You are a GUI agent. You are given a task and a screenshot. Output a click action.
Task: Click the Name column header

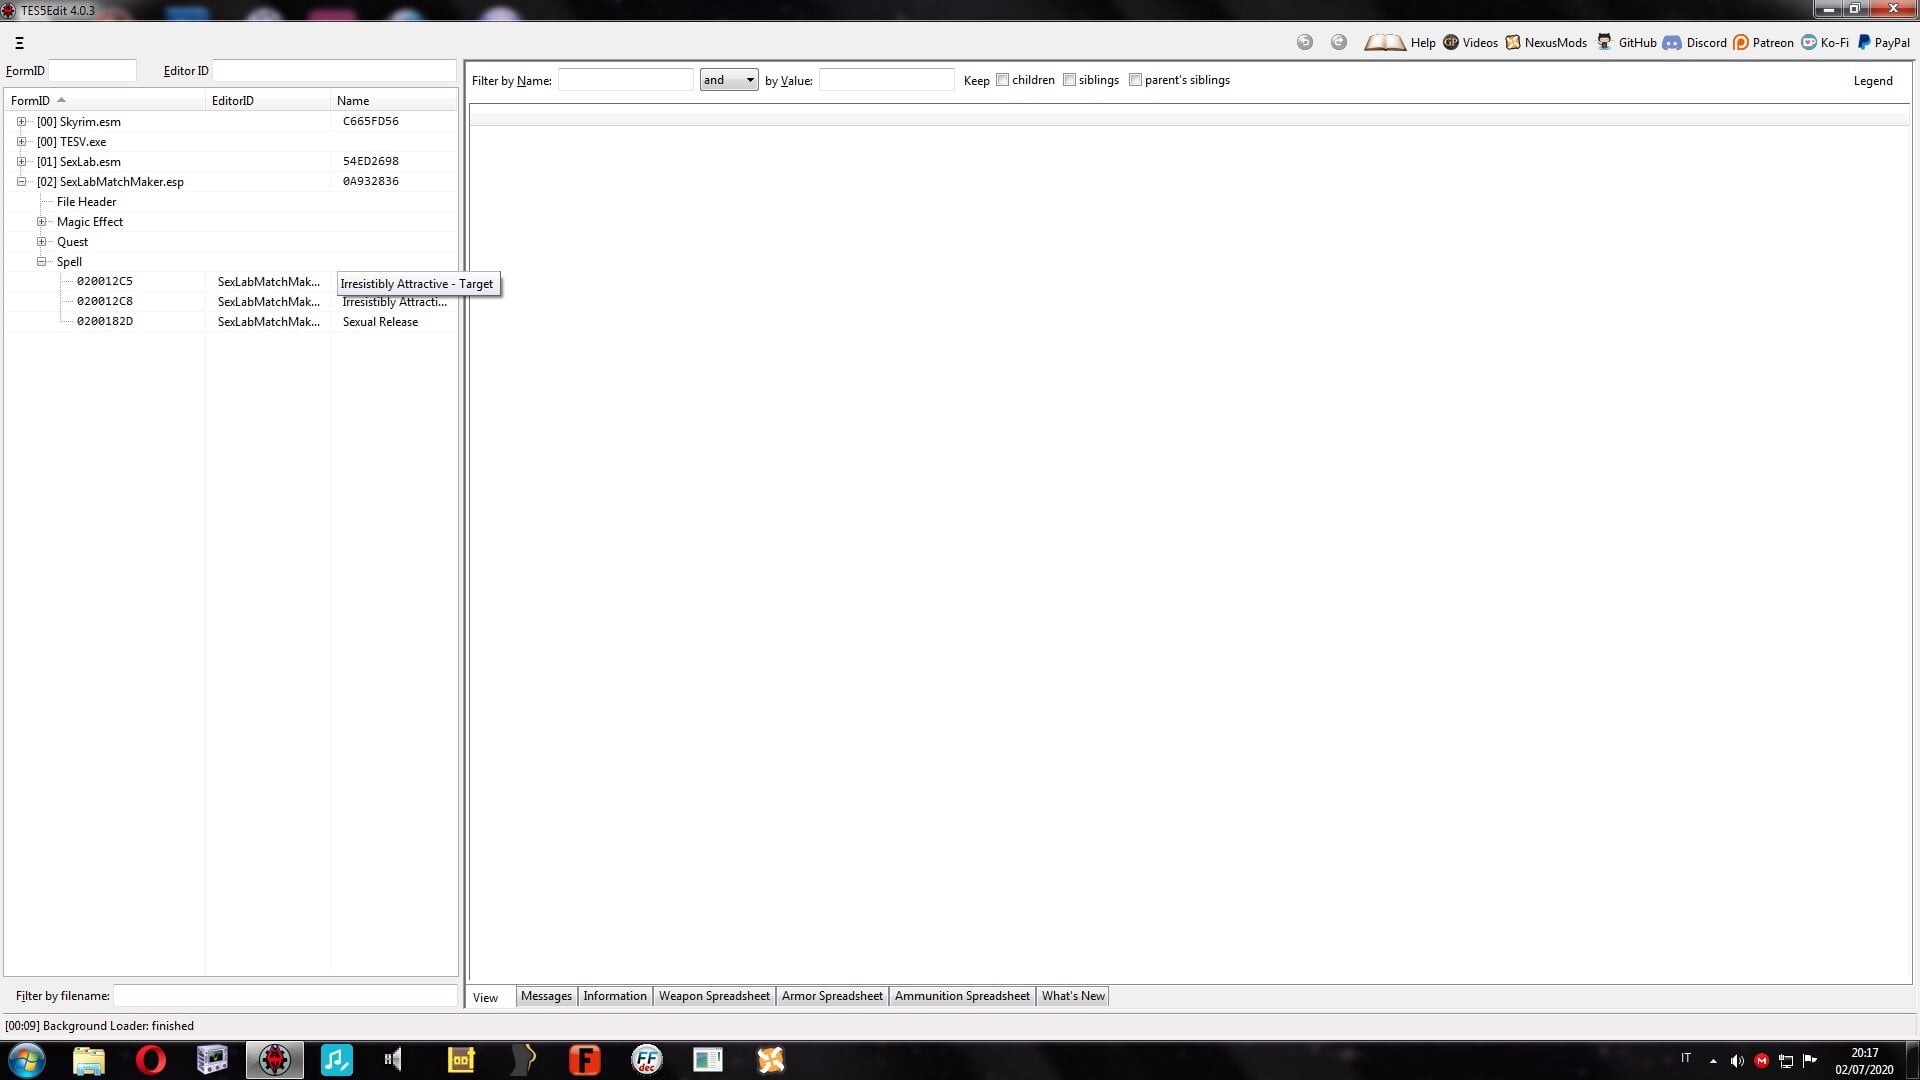[x=394, y=100]
